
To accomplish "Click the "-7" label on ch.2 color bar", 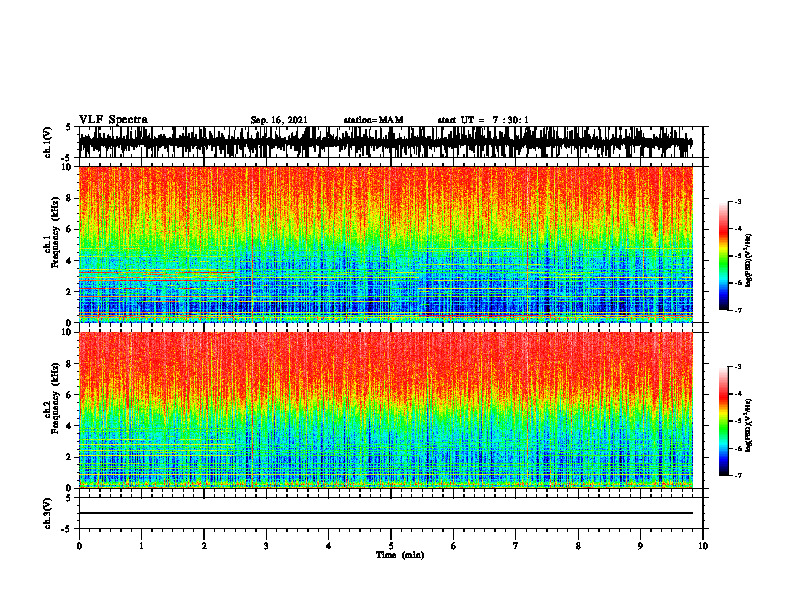I will (x=738, y=475).
